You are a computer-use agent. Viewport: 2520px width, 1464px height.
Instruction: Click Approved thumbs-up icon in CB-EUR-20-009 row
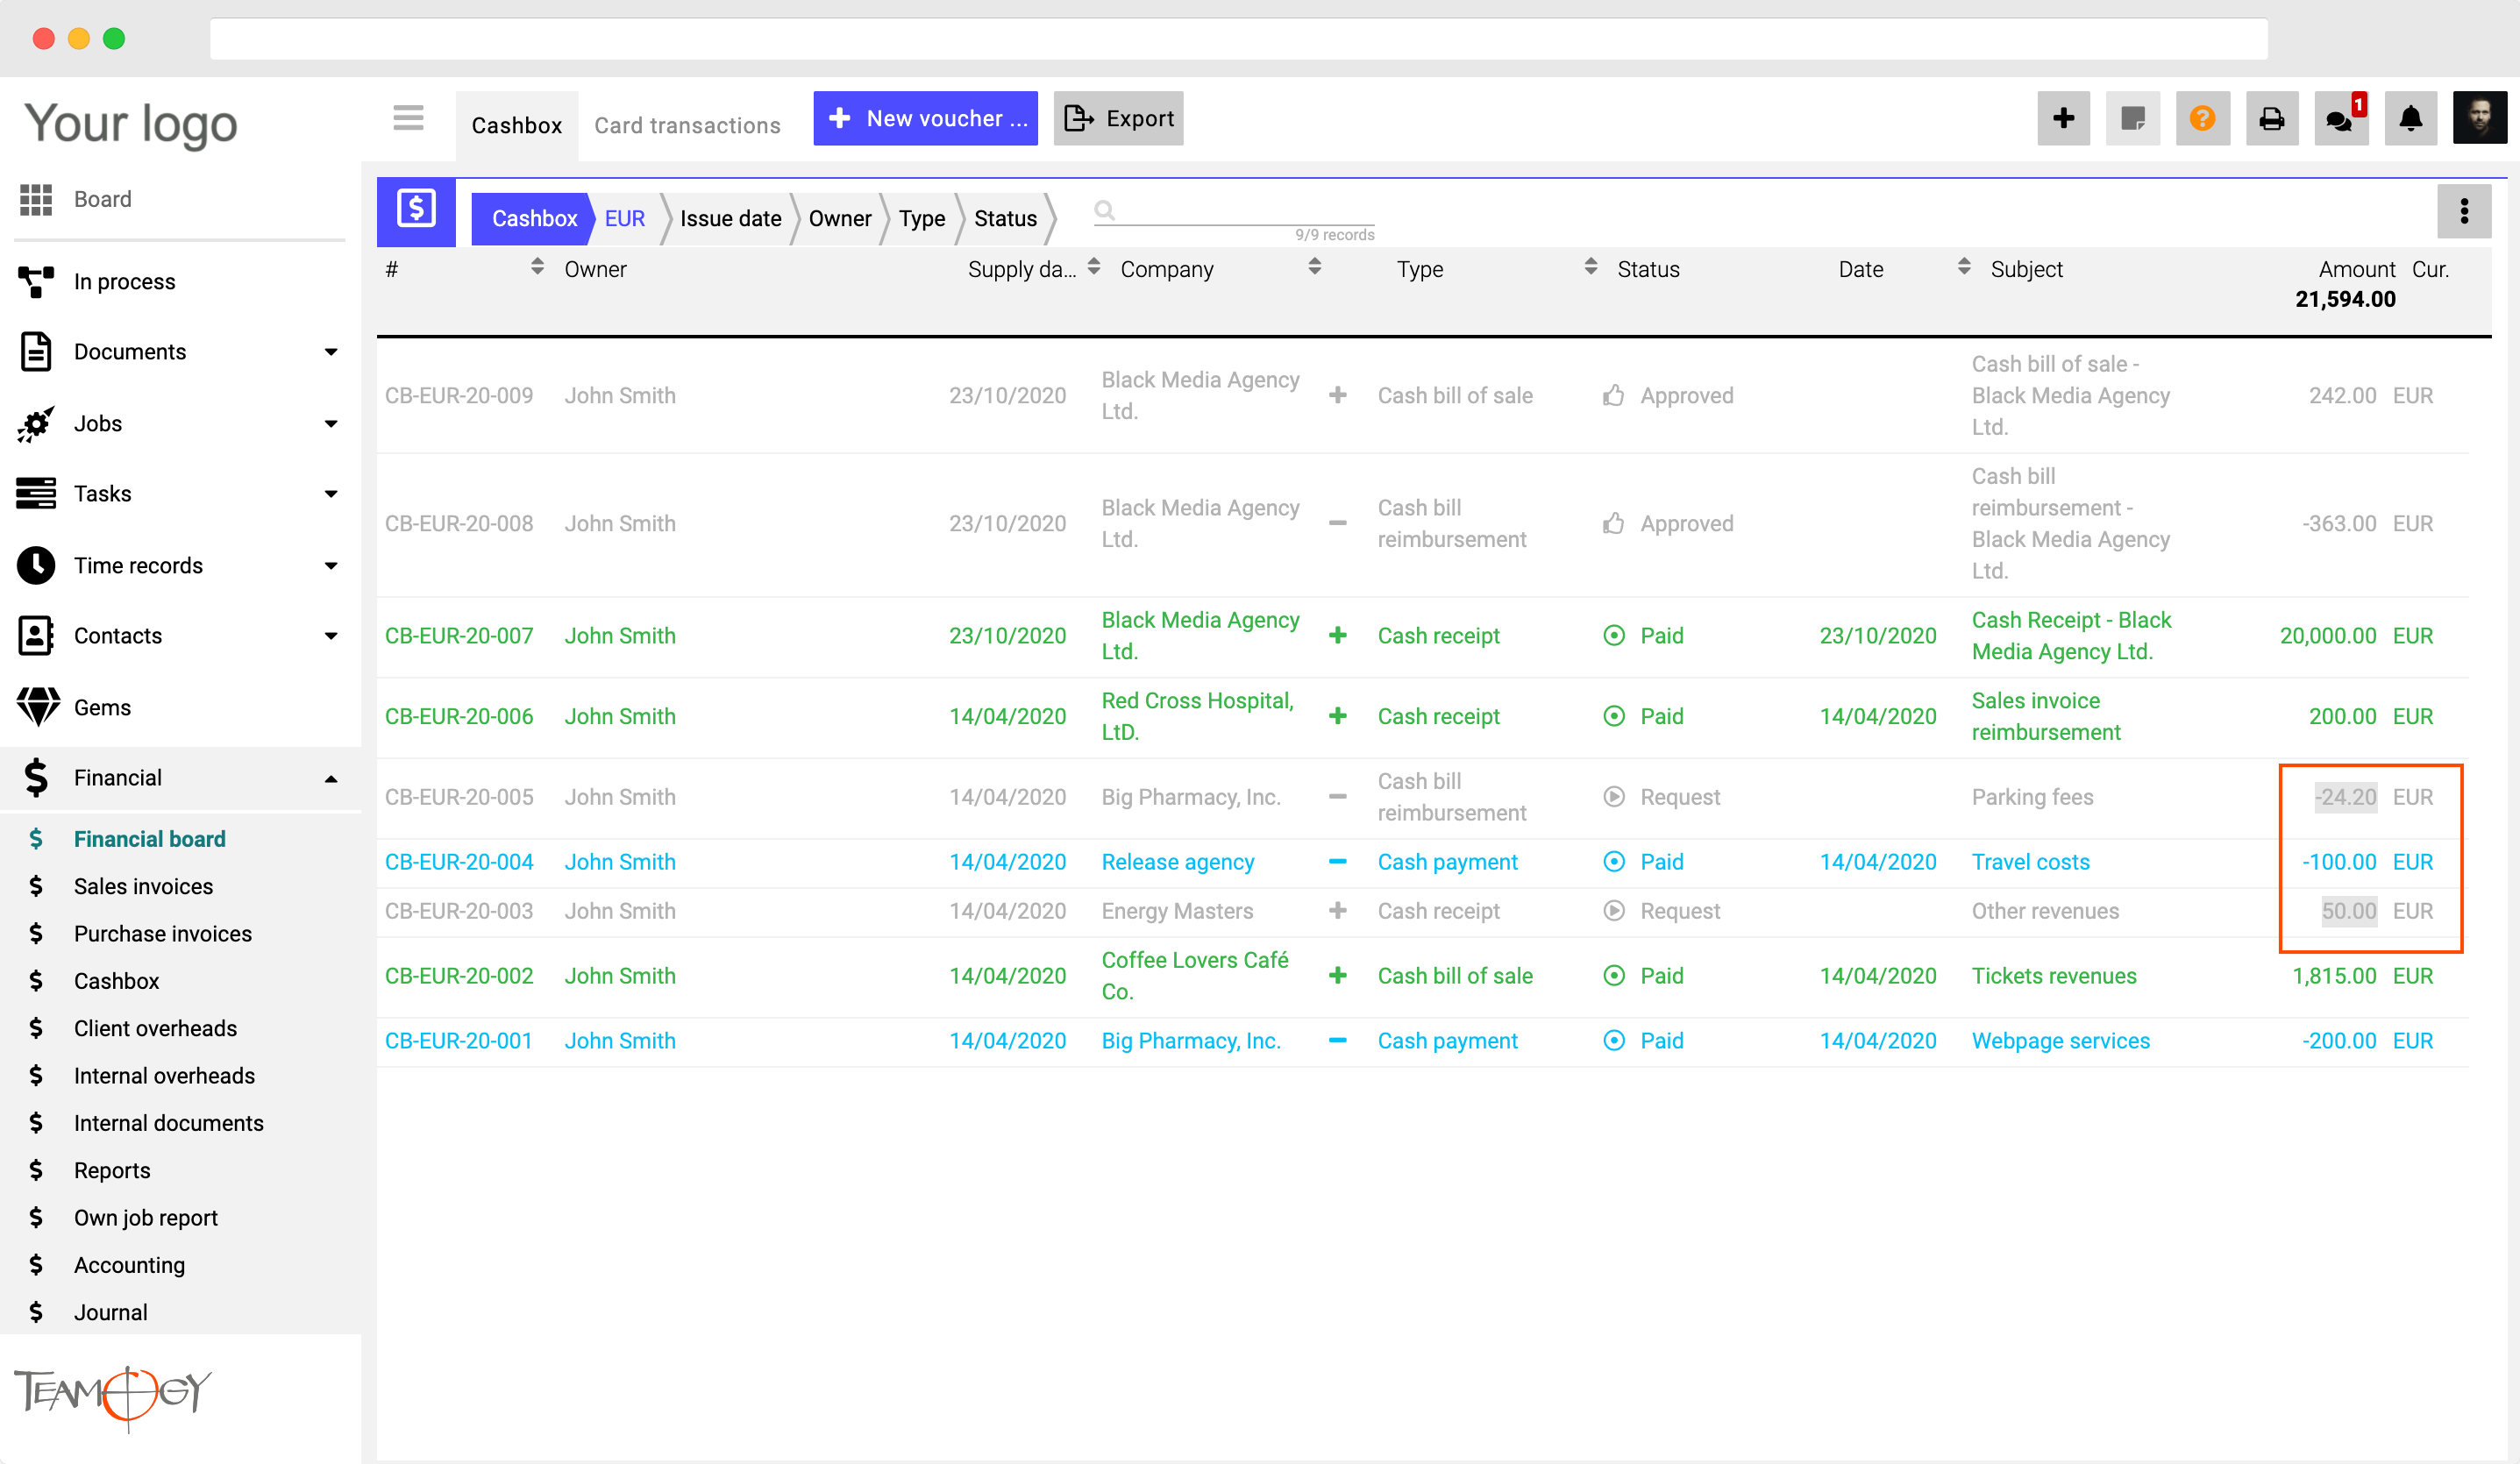click(x=1613, y=396)
